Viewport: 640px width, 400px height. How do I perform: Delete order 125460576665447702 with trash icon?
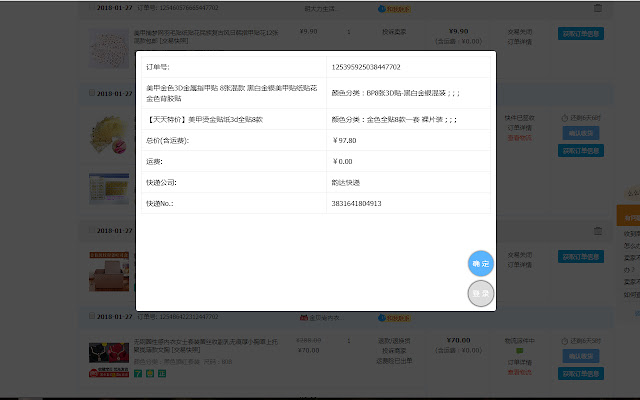coord(598,8)
